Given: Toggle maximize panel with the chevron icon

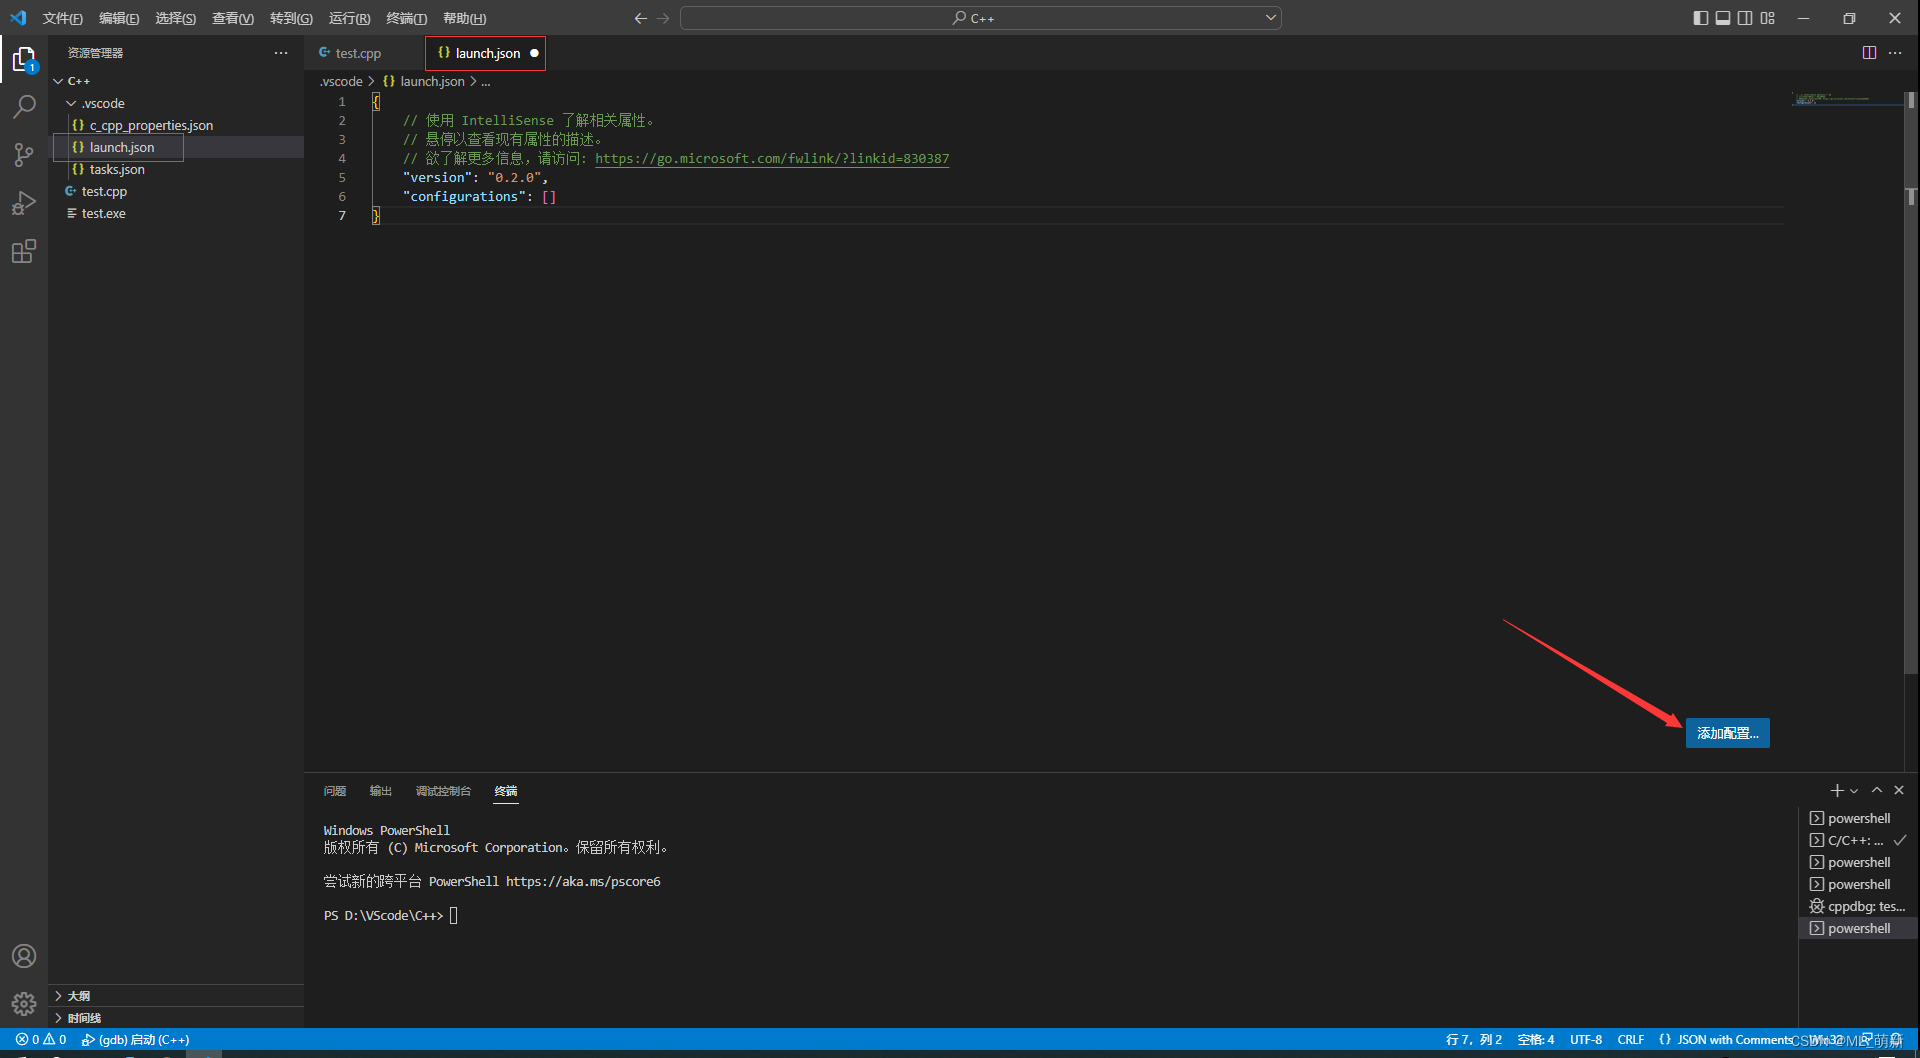Looking at the screenshot, I should click(x=1877, y=790).
